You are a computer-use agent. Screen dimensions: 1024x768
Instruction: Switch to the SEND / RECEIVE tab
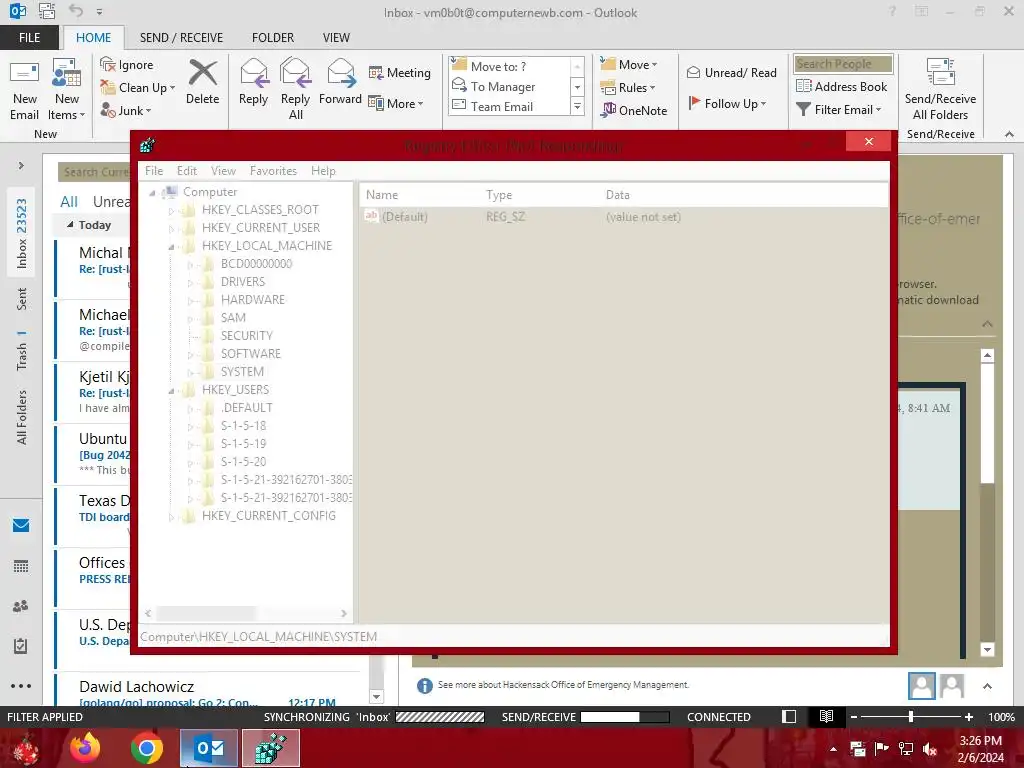181,37
